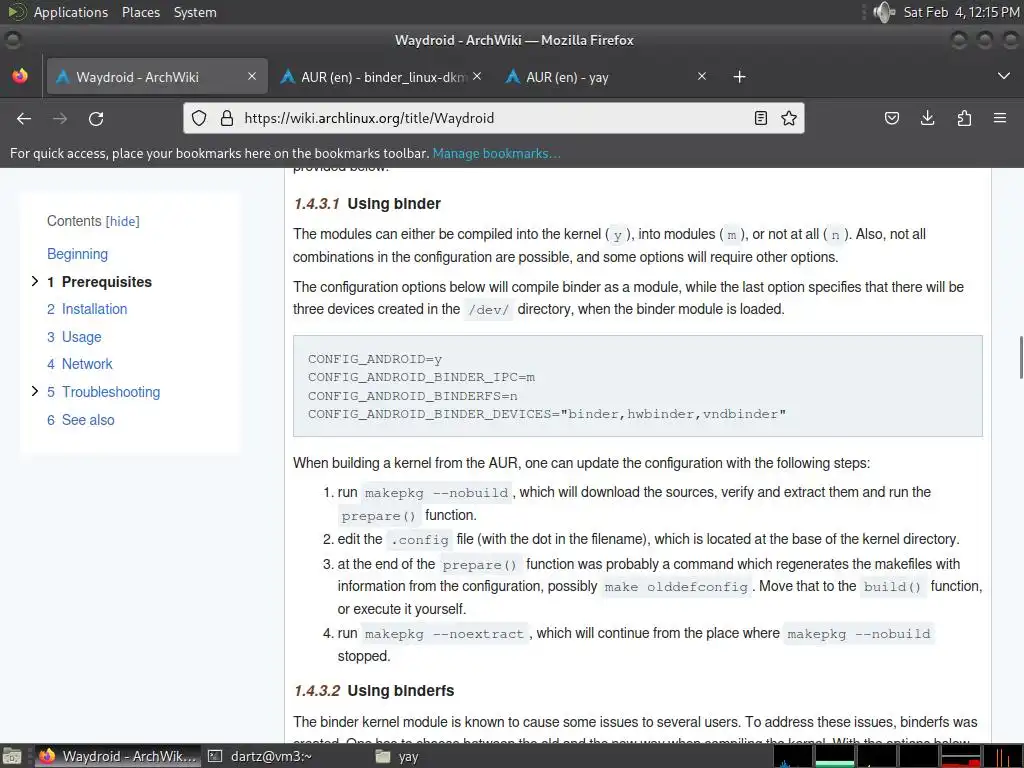1024x768 pixels.
Task: Toggle reader view icon in address bar
Action: 761,118
